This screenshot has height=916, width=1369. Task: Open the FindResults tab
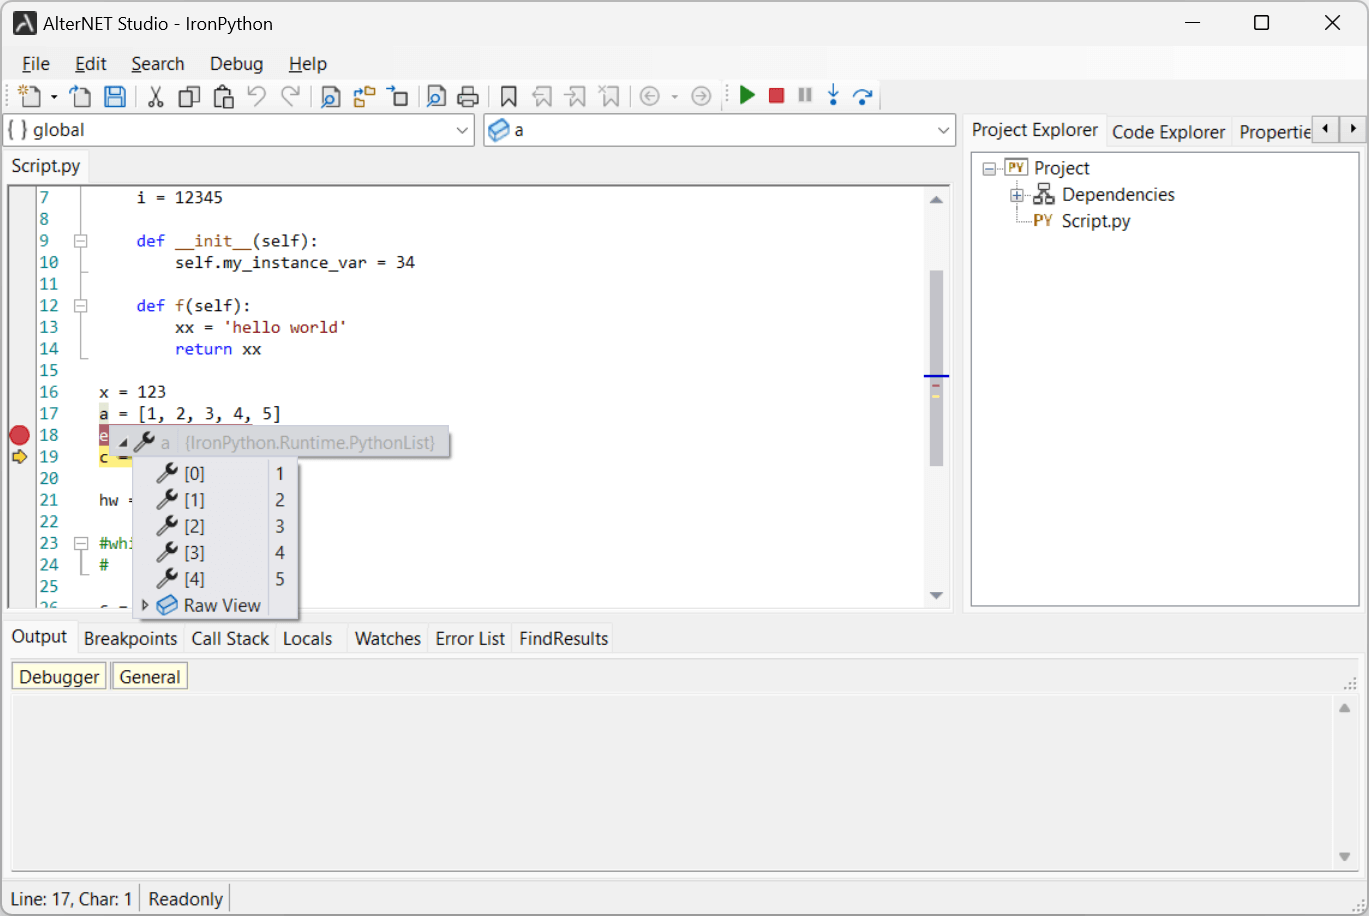pyautogui.click(x=563, y=639)
